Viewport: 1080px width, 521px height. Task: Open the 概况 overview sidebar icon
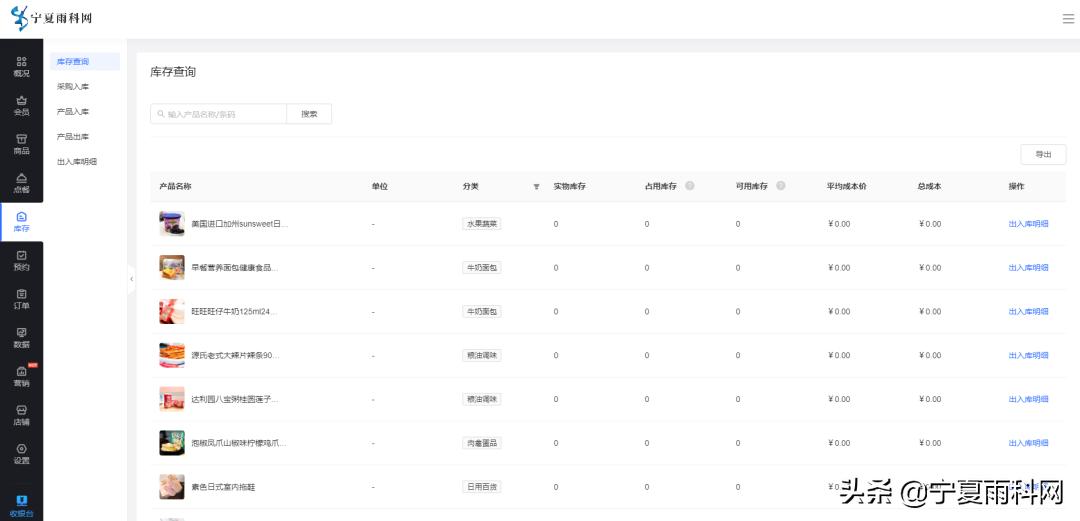[21, 67]
